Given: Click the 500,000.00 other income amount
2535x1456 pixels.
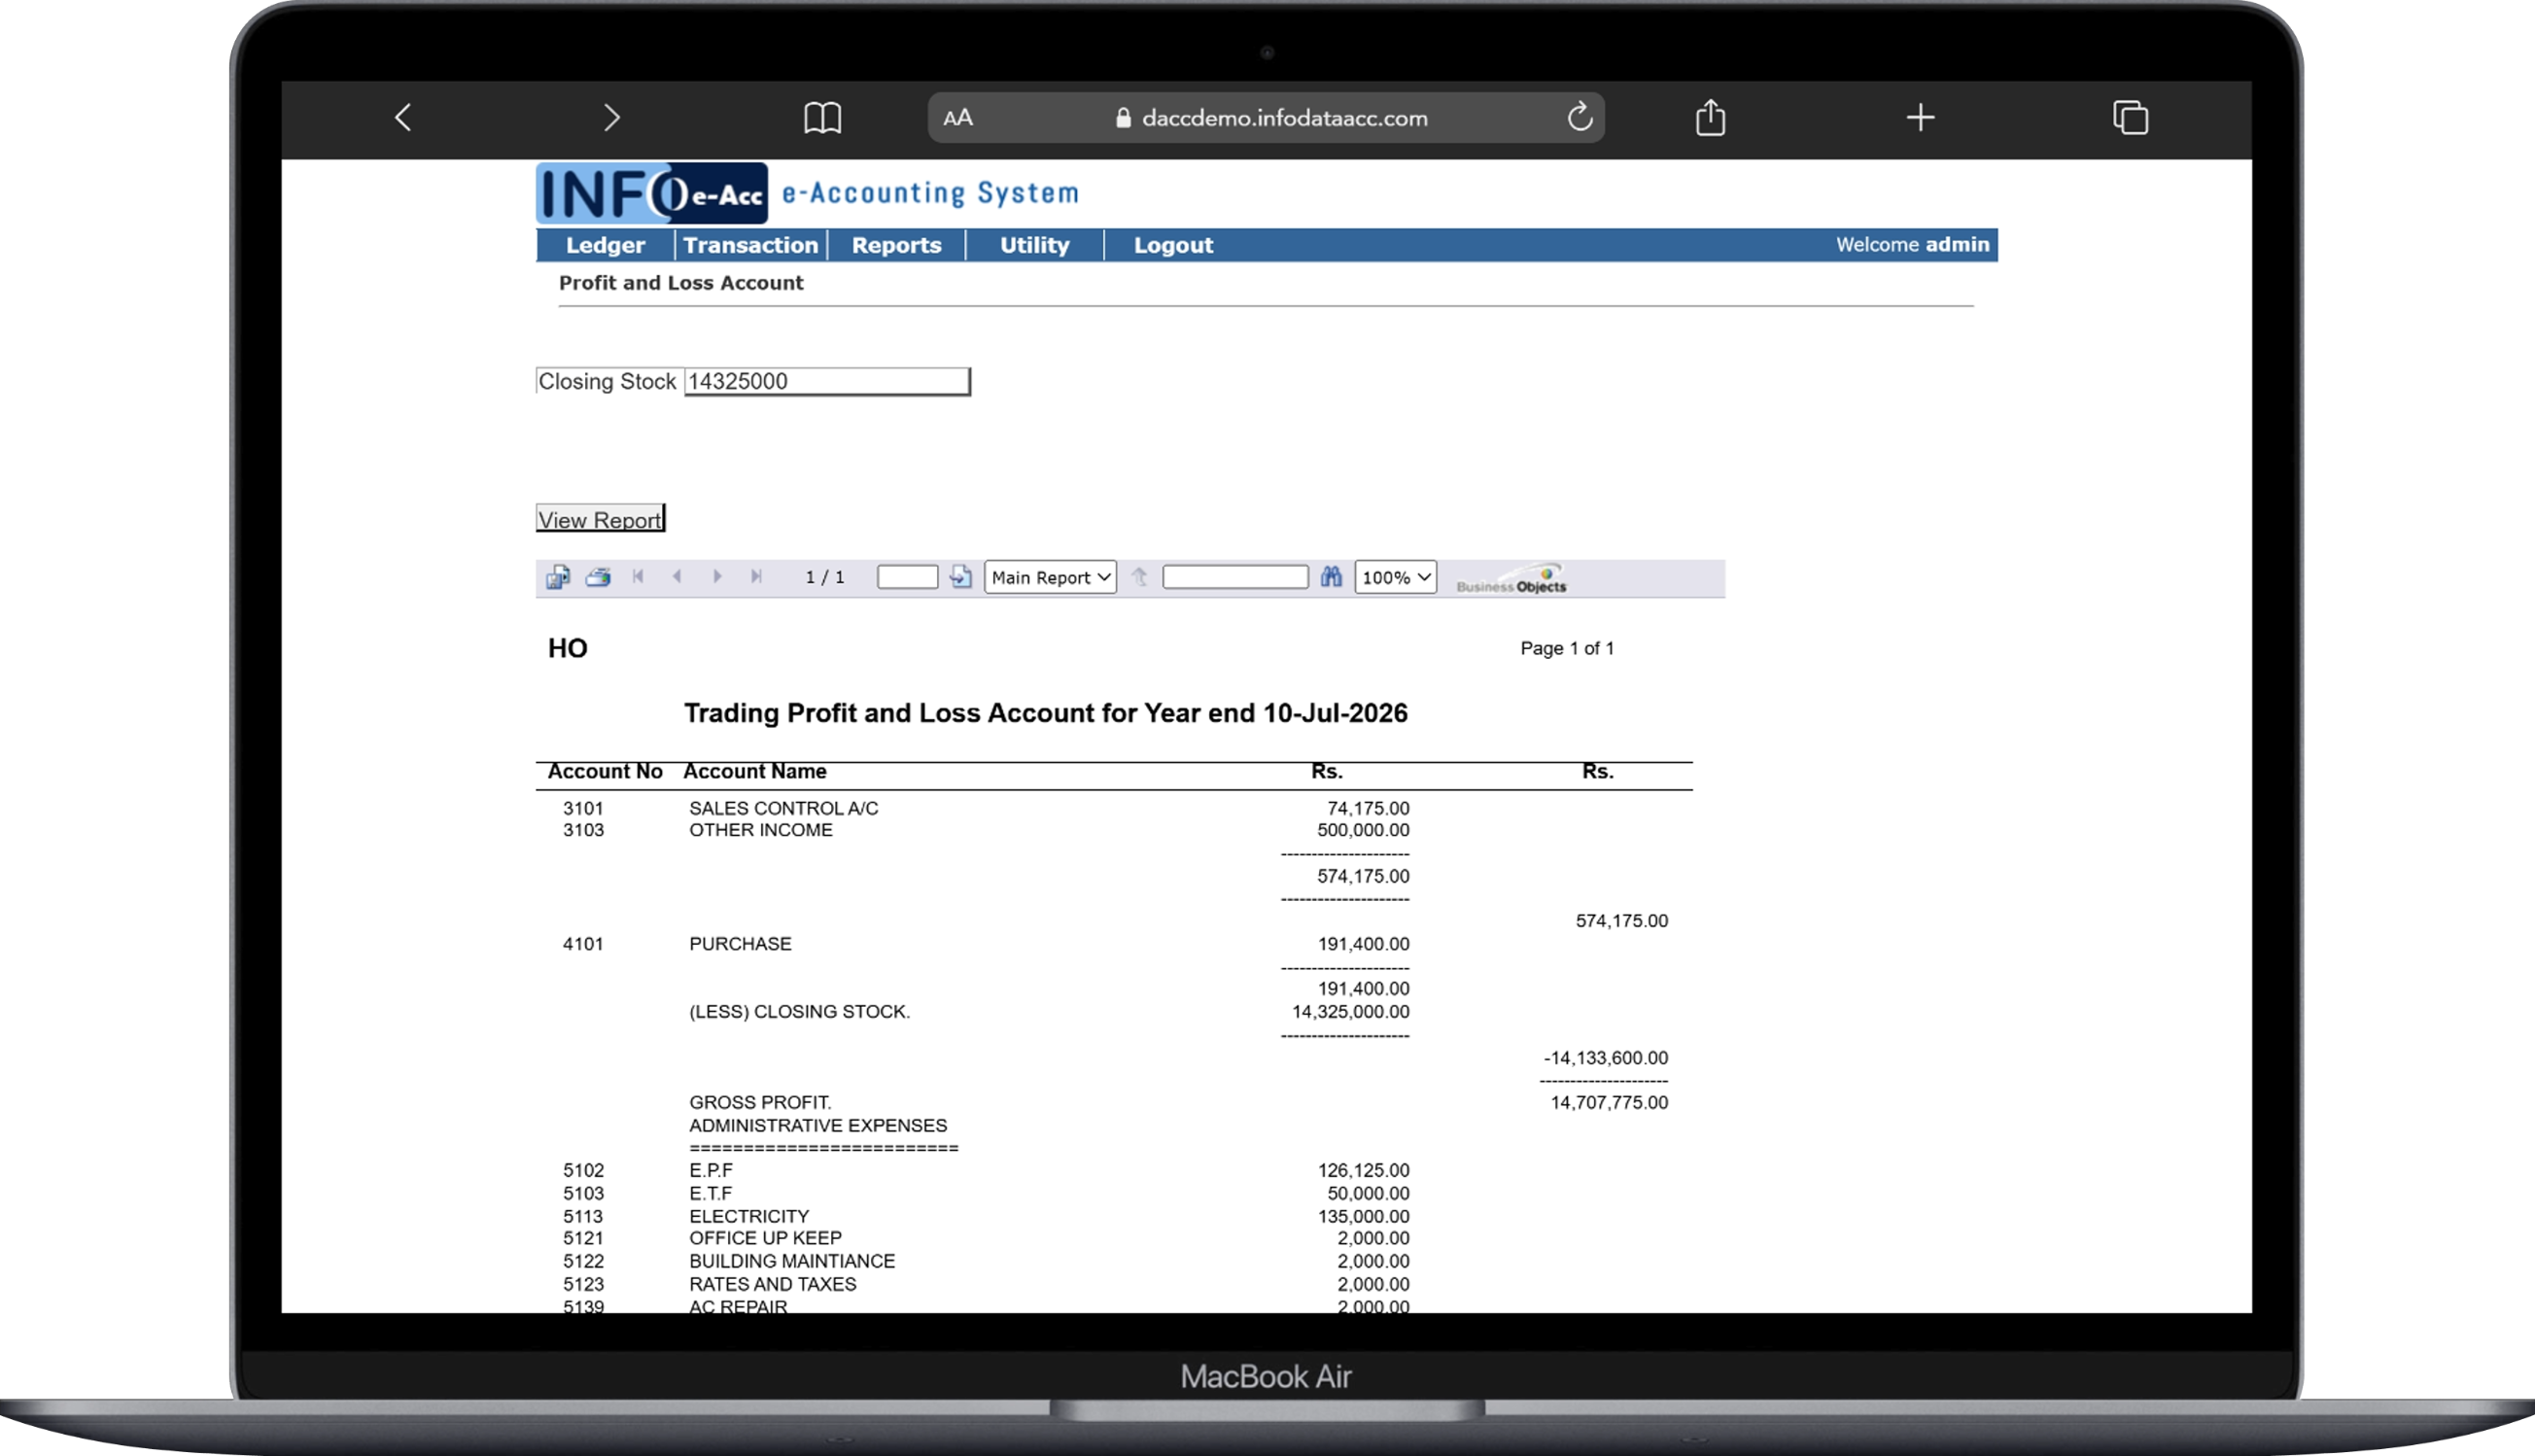Looking at the screenshot, I should pyautogui.click(x=1363, y=830).
